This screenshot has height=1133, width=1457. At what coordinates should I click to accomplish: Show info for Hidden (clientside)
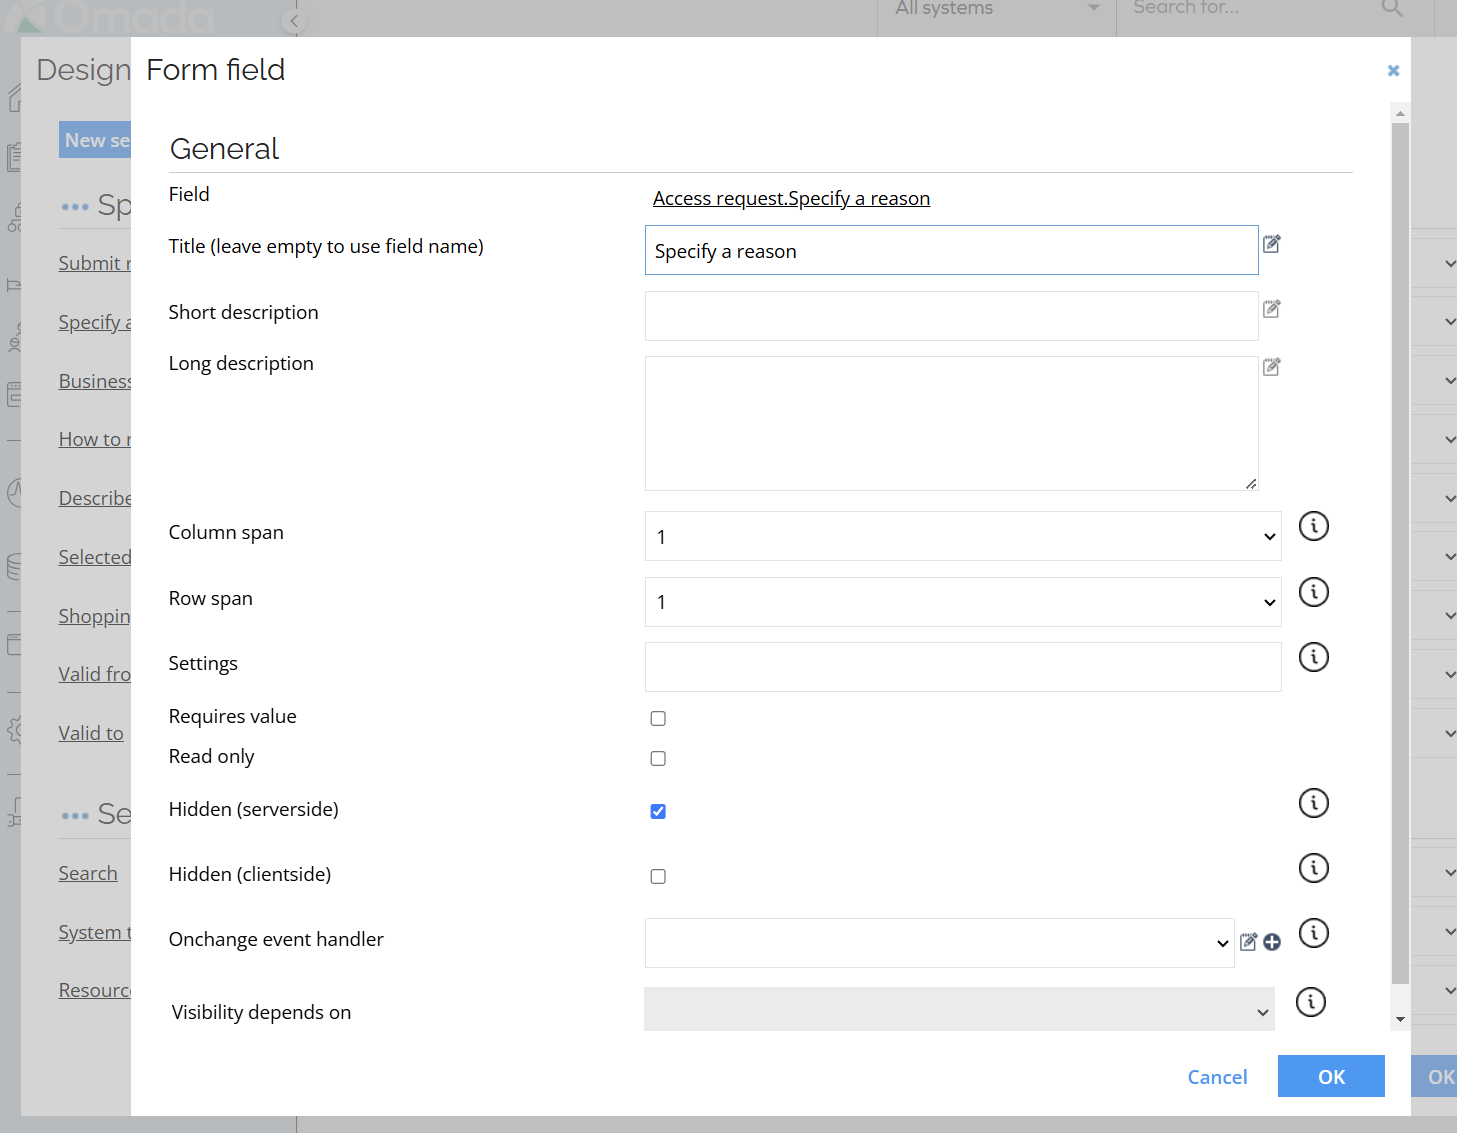[x=1314, y=868]
